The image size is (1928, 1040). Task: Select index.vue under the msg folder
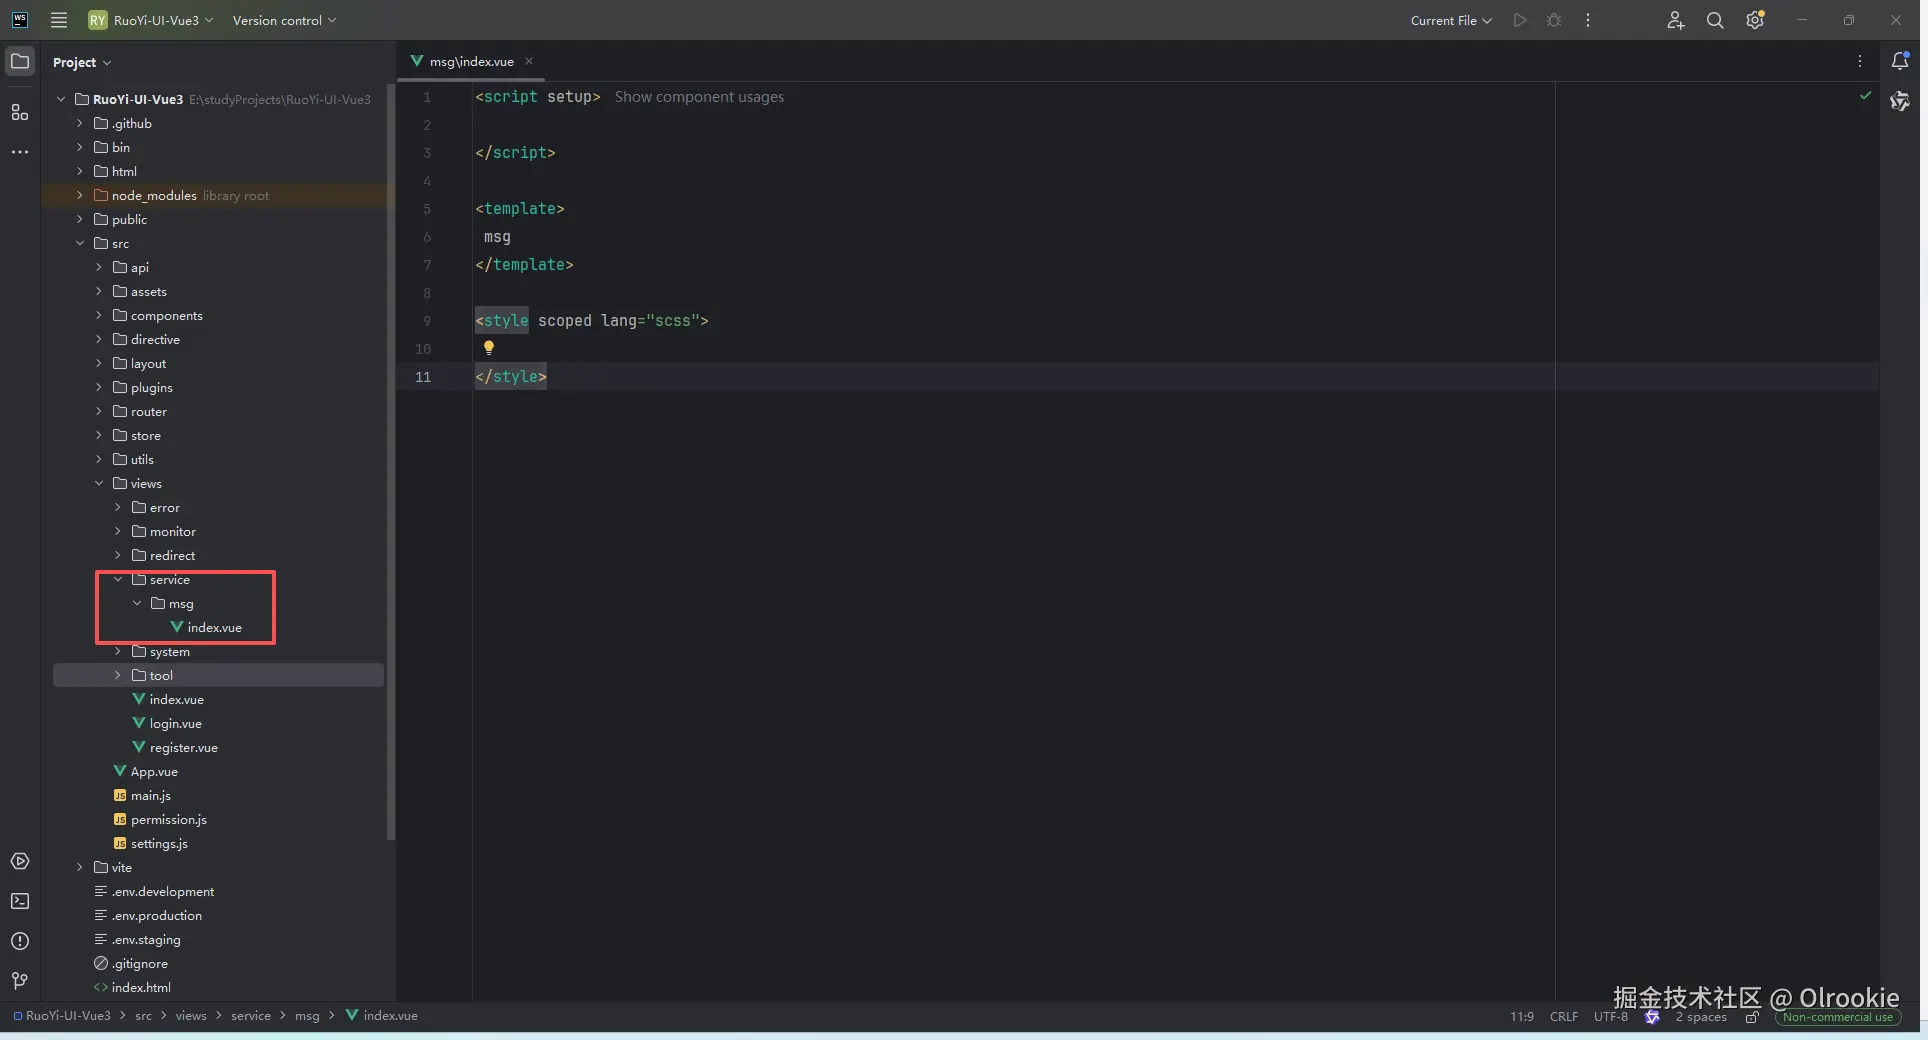click(x=215, y=627)
